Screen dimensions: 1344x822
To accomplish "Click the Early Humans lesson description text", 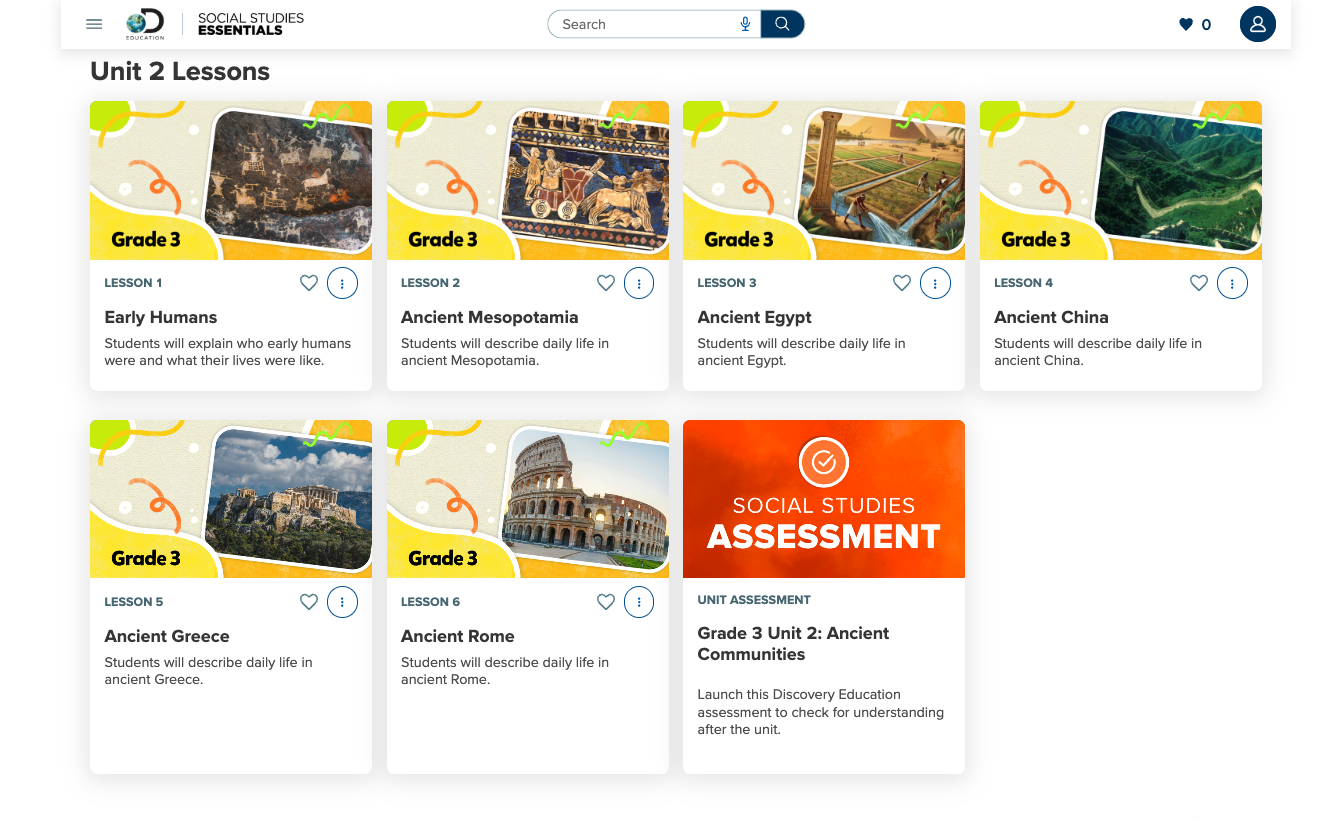I will [228, 352].
